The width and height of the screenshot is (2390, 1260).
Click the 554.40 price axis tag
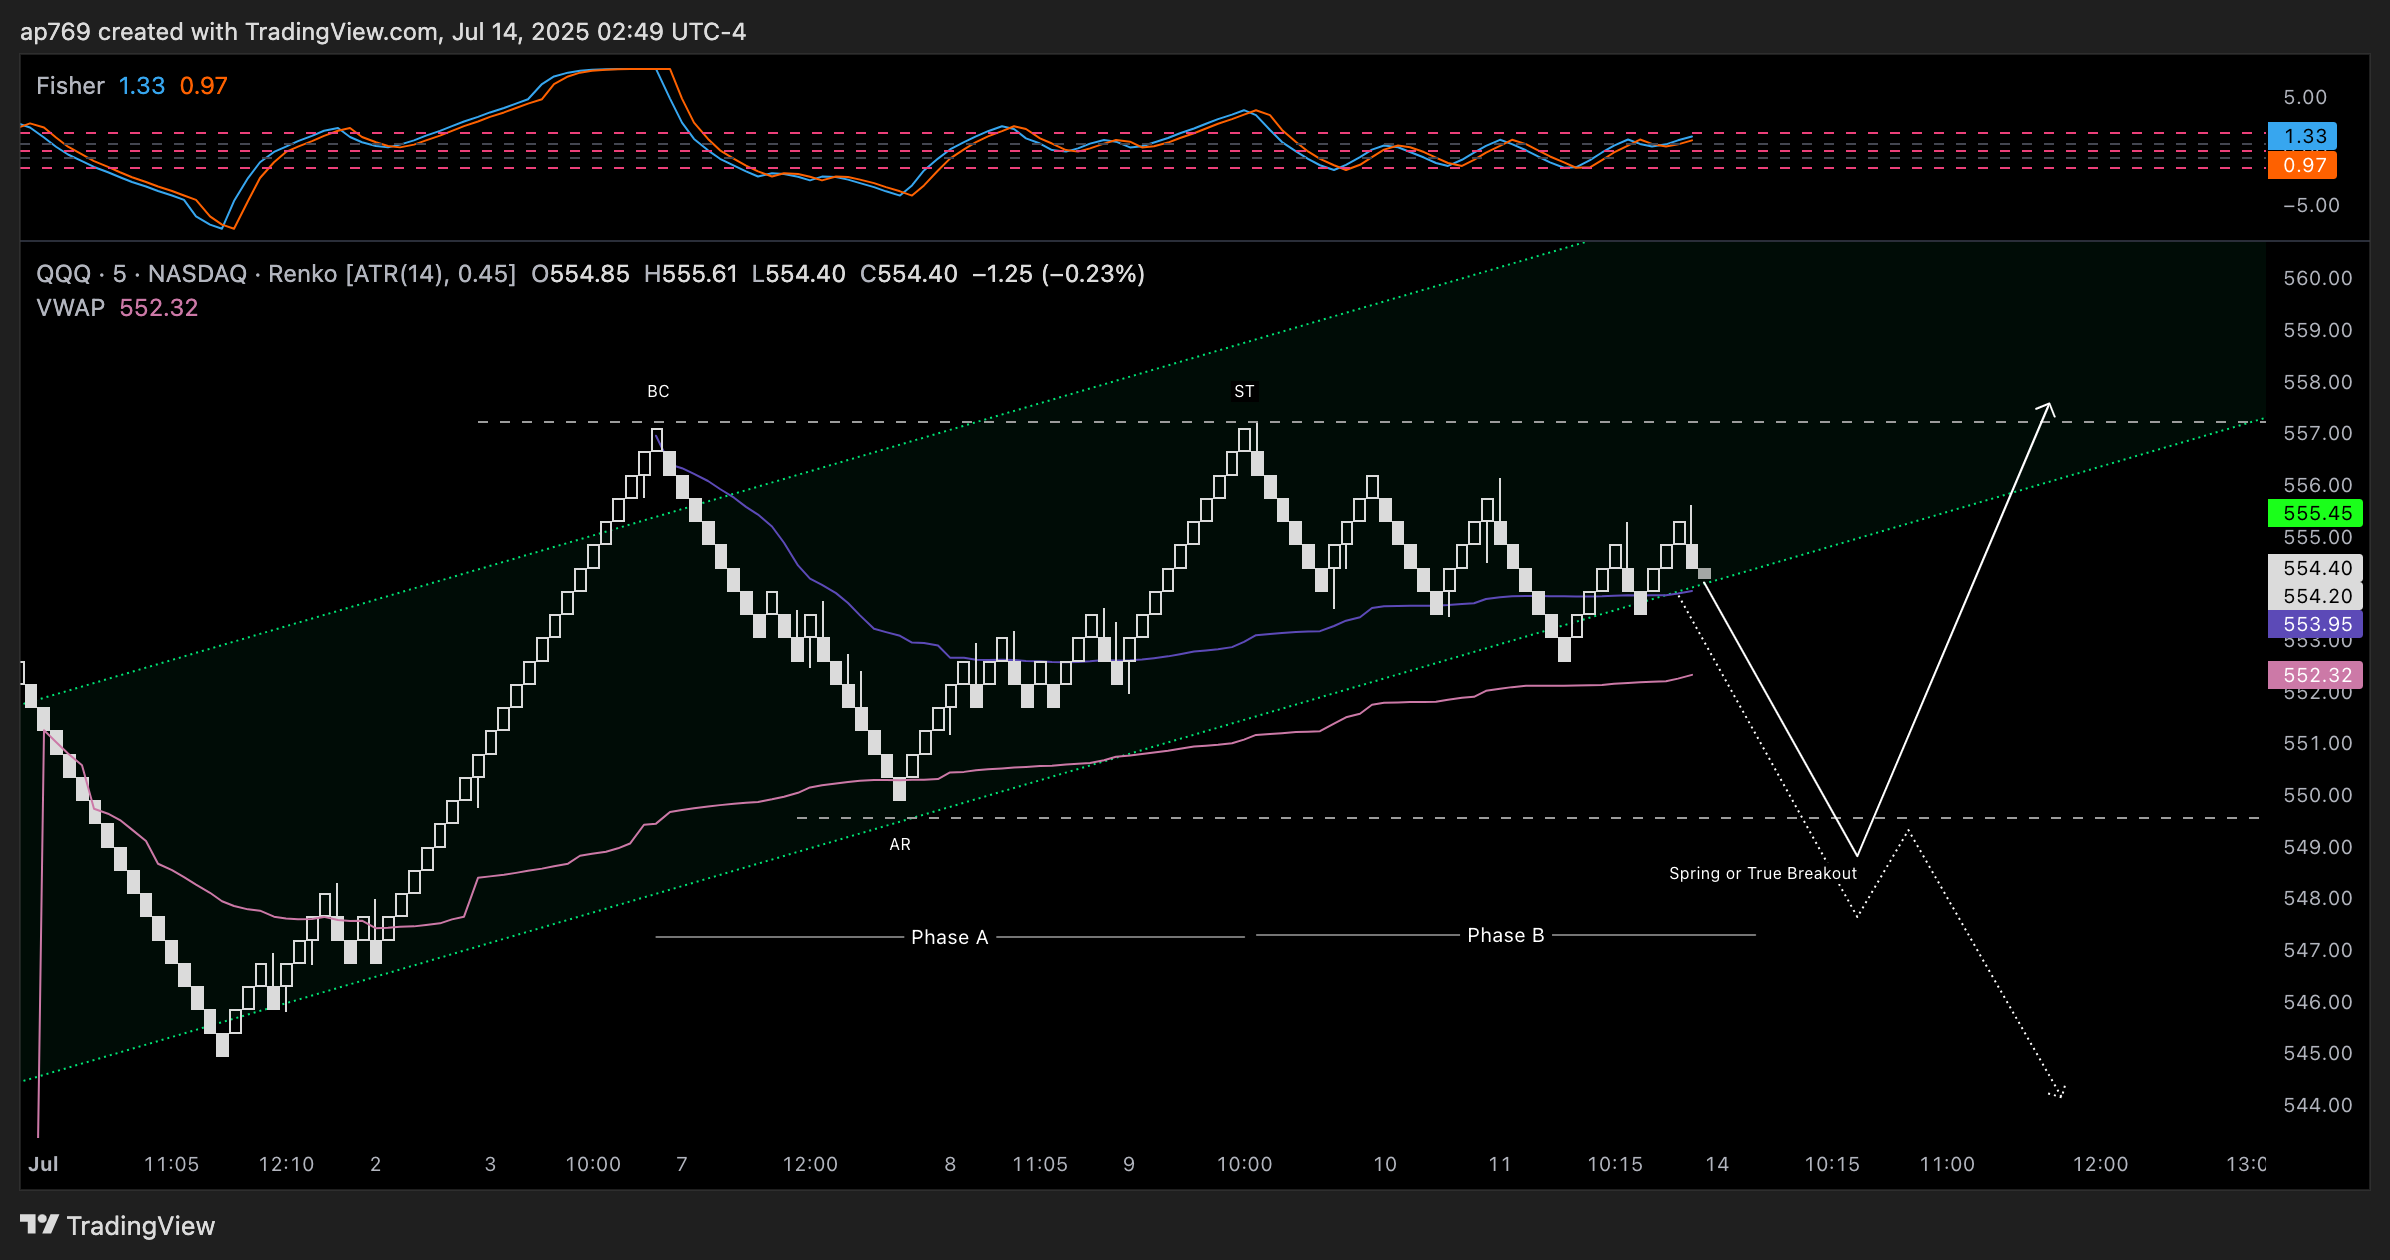click(x=2315, y=568)
